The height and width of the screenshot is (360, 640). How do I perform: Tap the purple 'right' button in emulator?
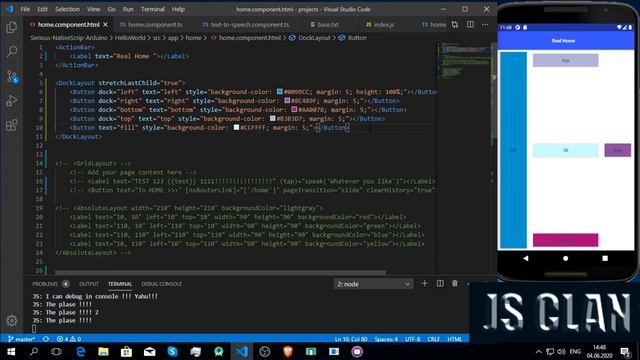(618, 150)
